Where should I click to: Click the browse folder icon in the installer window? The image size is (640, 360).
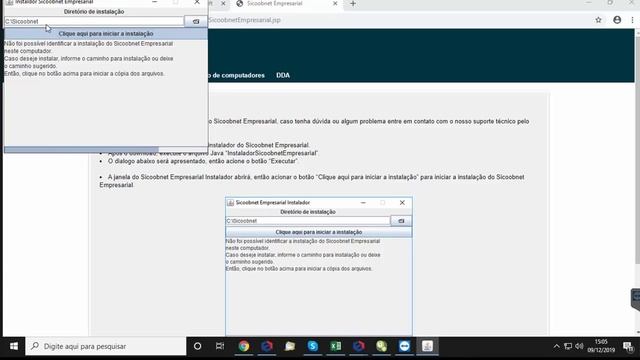196,21
